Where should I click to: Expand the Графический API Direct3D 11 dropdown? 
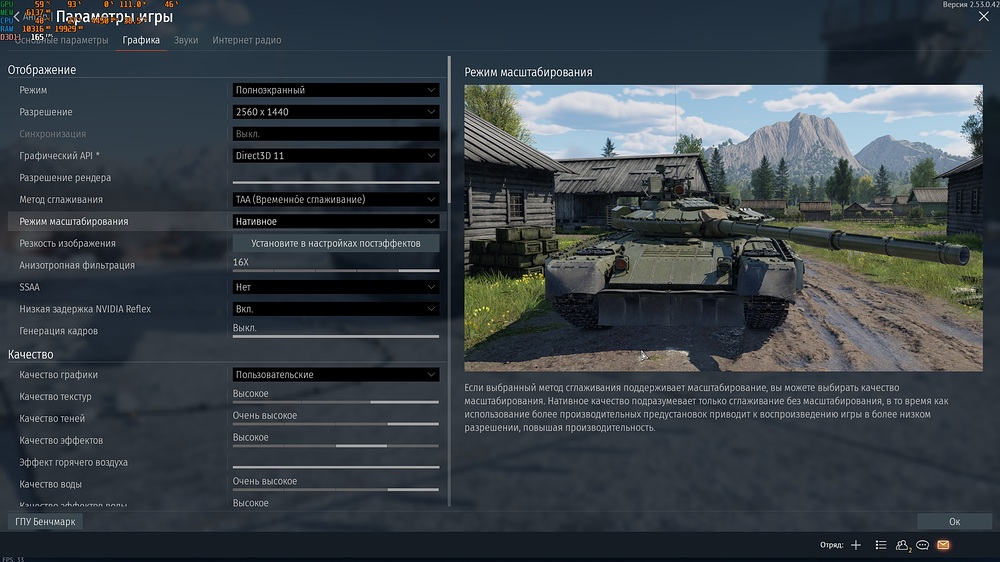point(336,156)
